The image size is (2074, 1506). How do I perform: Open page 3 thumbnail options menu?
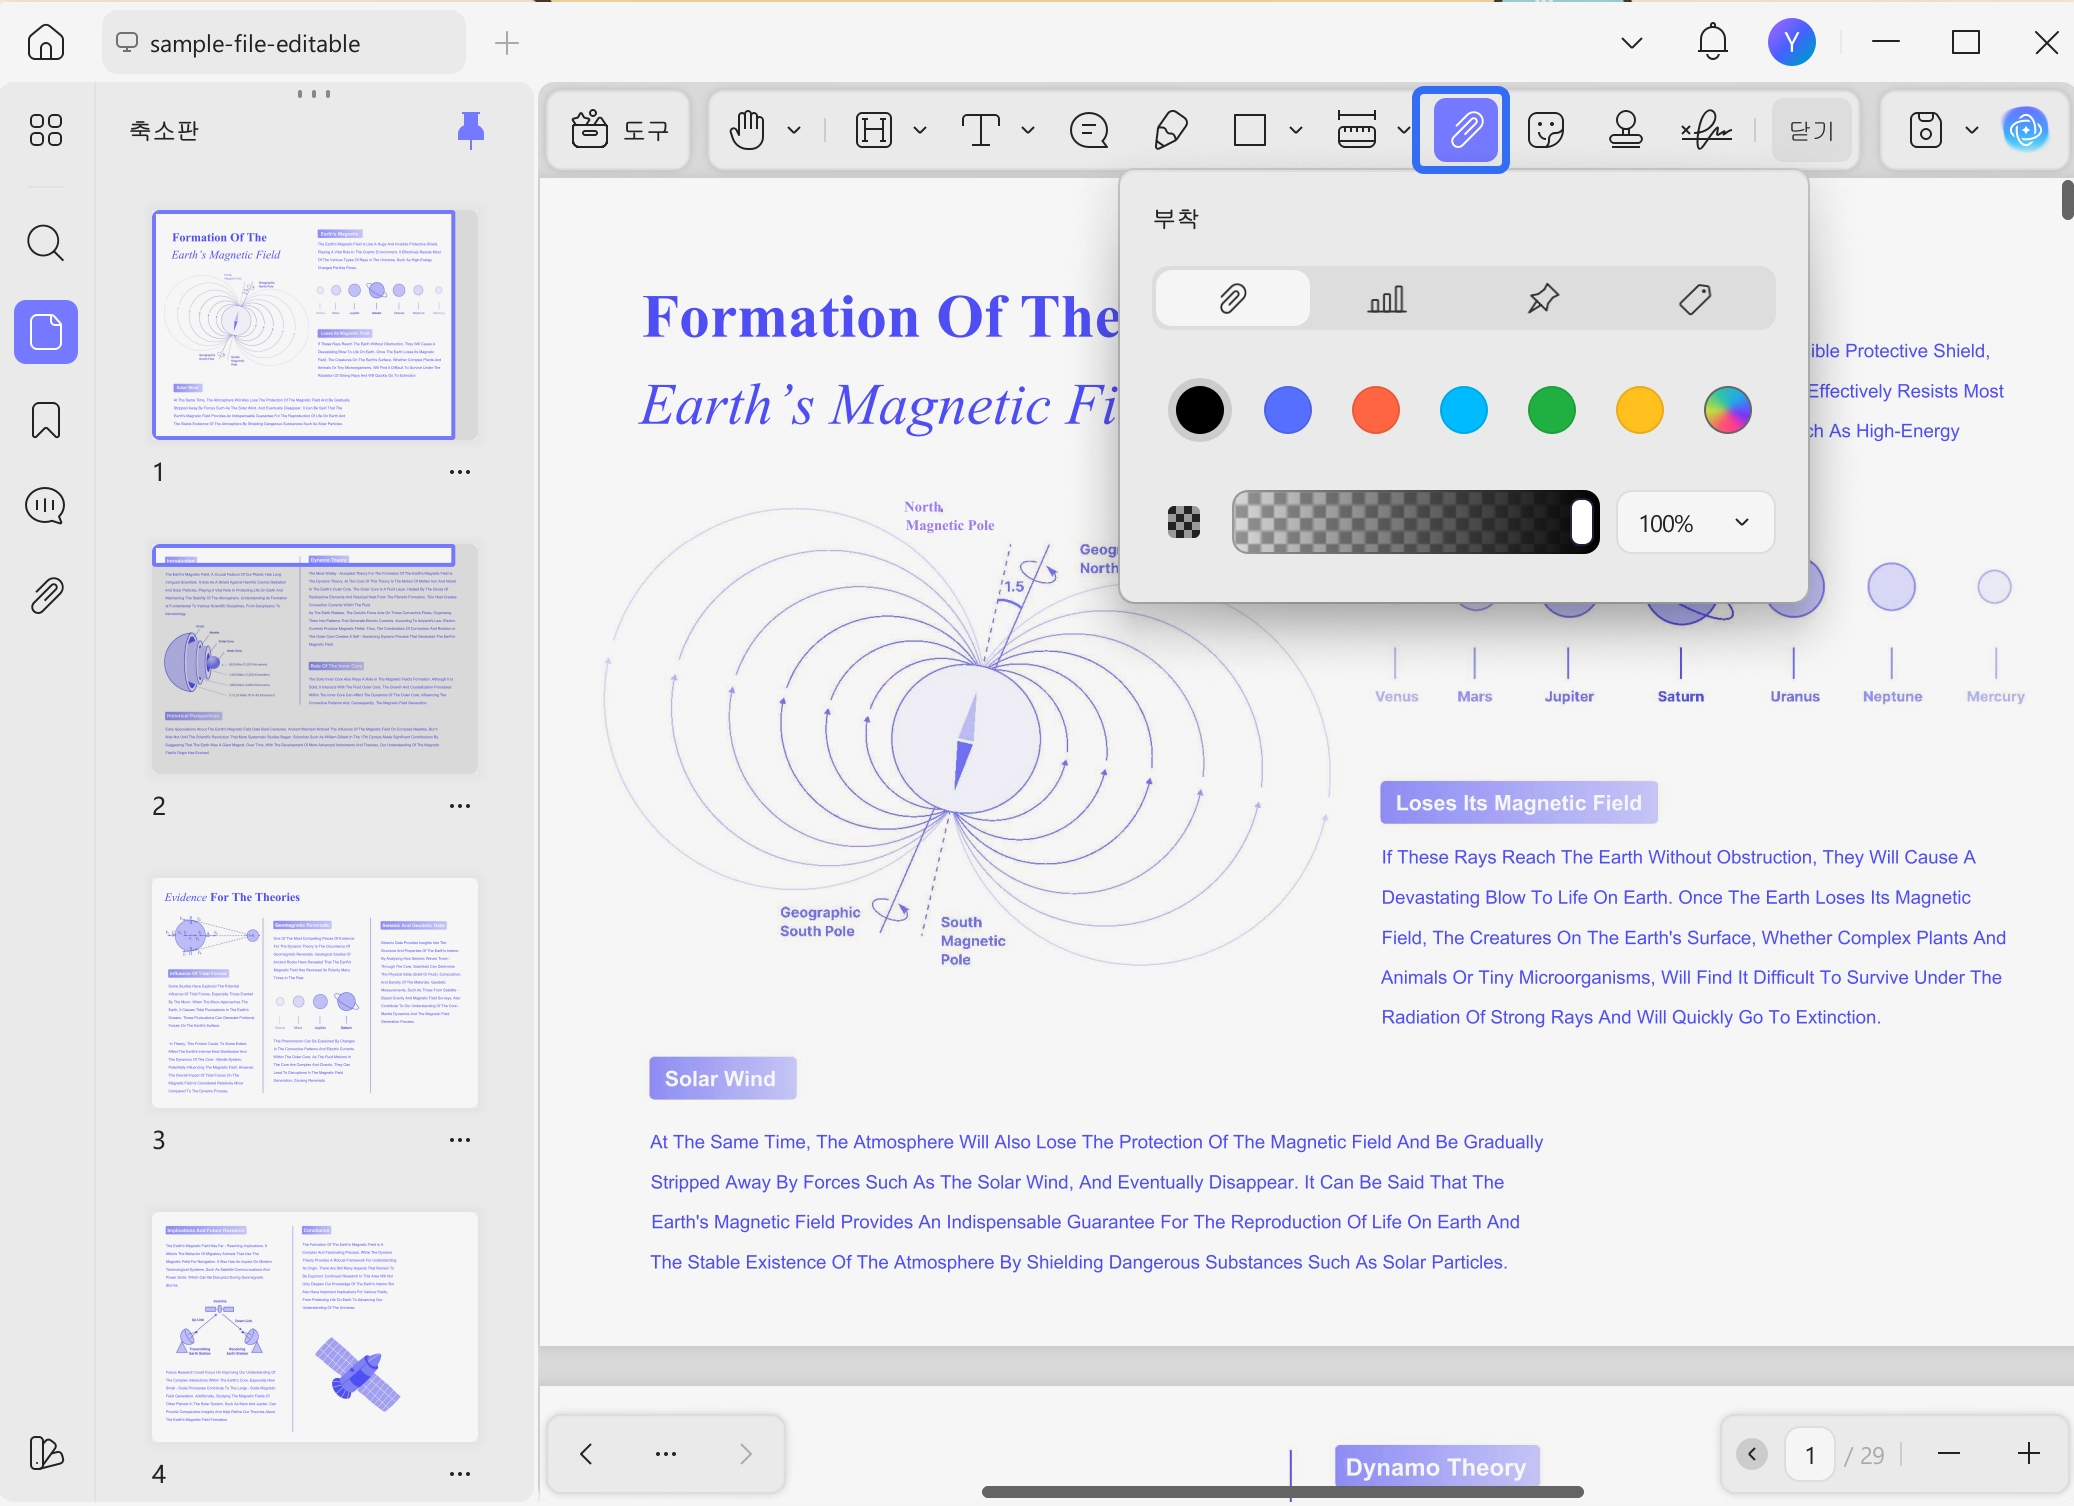[x=460, y=1140]
